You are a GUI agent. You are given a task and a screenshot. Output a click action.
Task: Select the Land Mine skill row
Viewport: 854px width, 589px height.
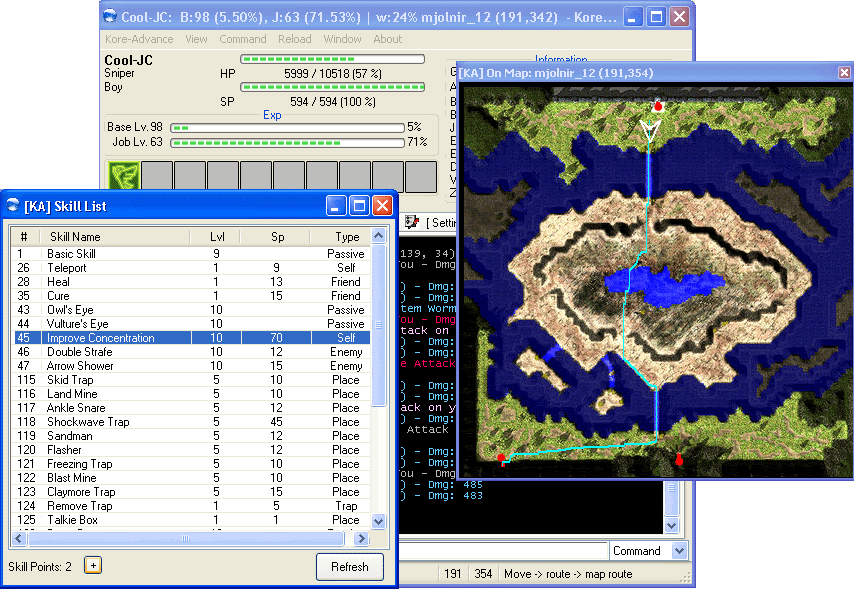coord(191,394)
